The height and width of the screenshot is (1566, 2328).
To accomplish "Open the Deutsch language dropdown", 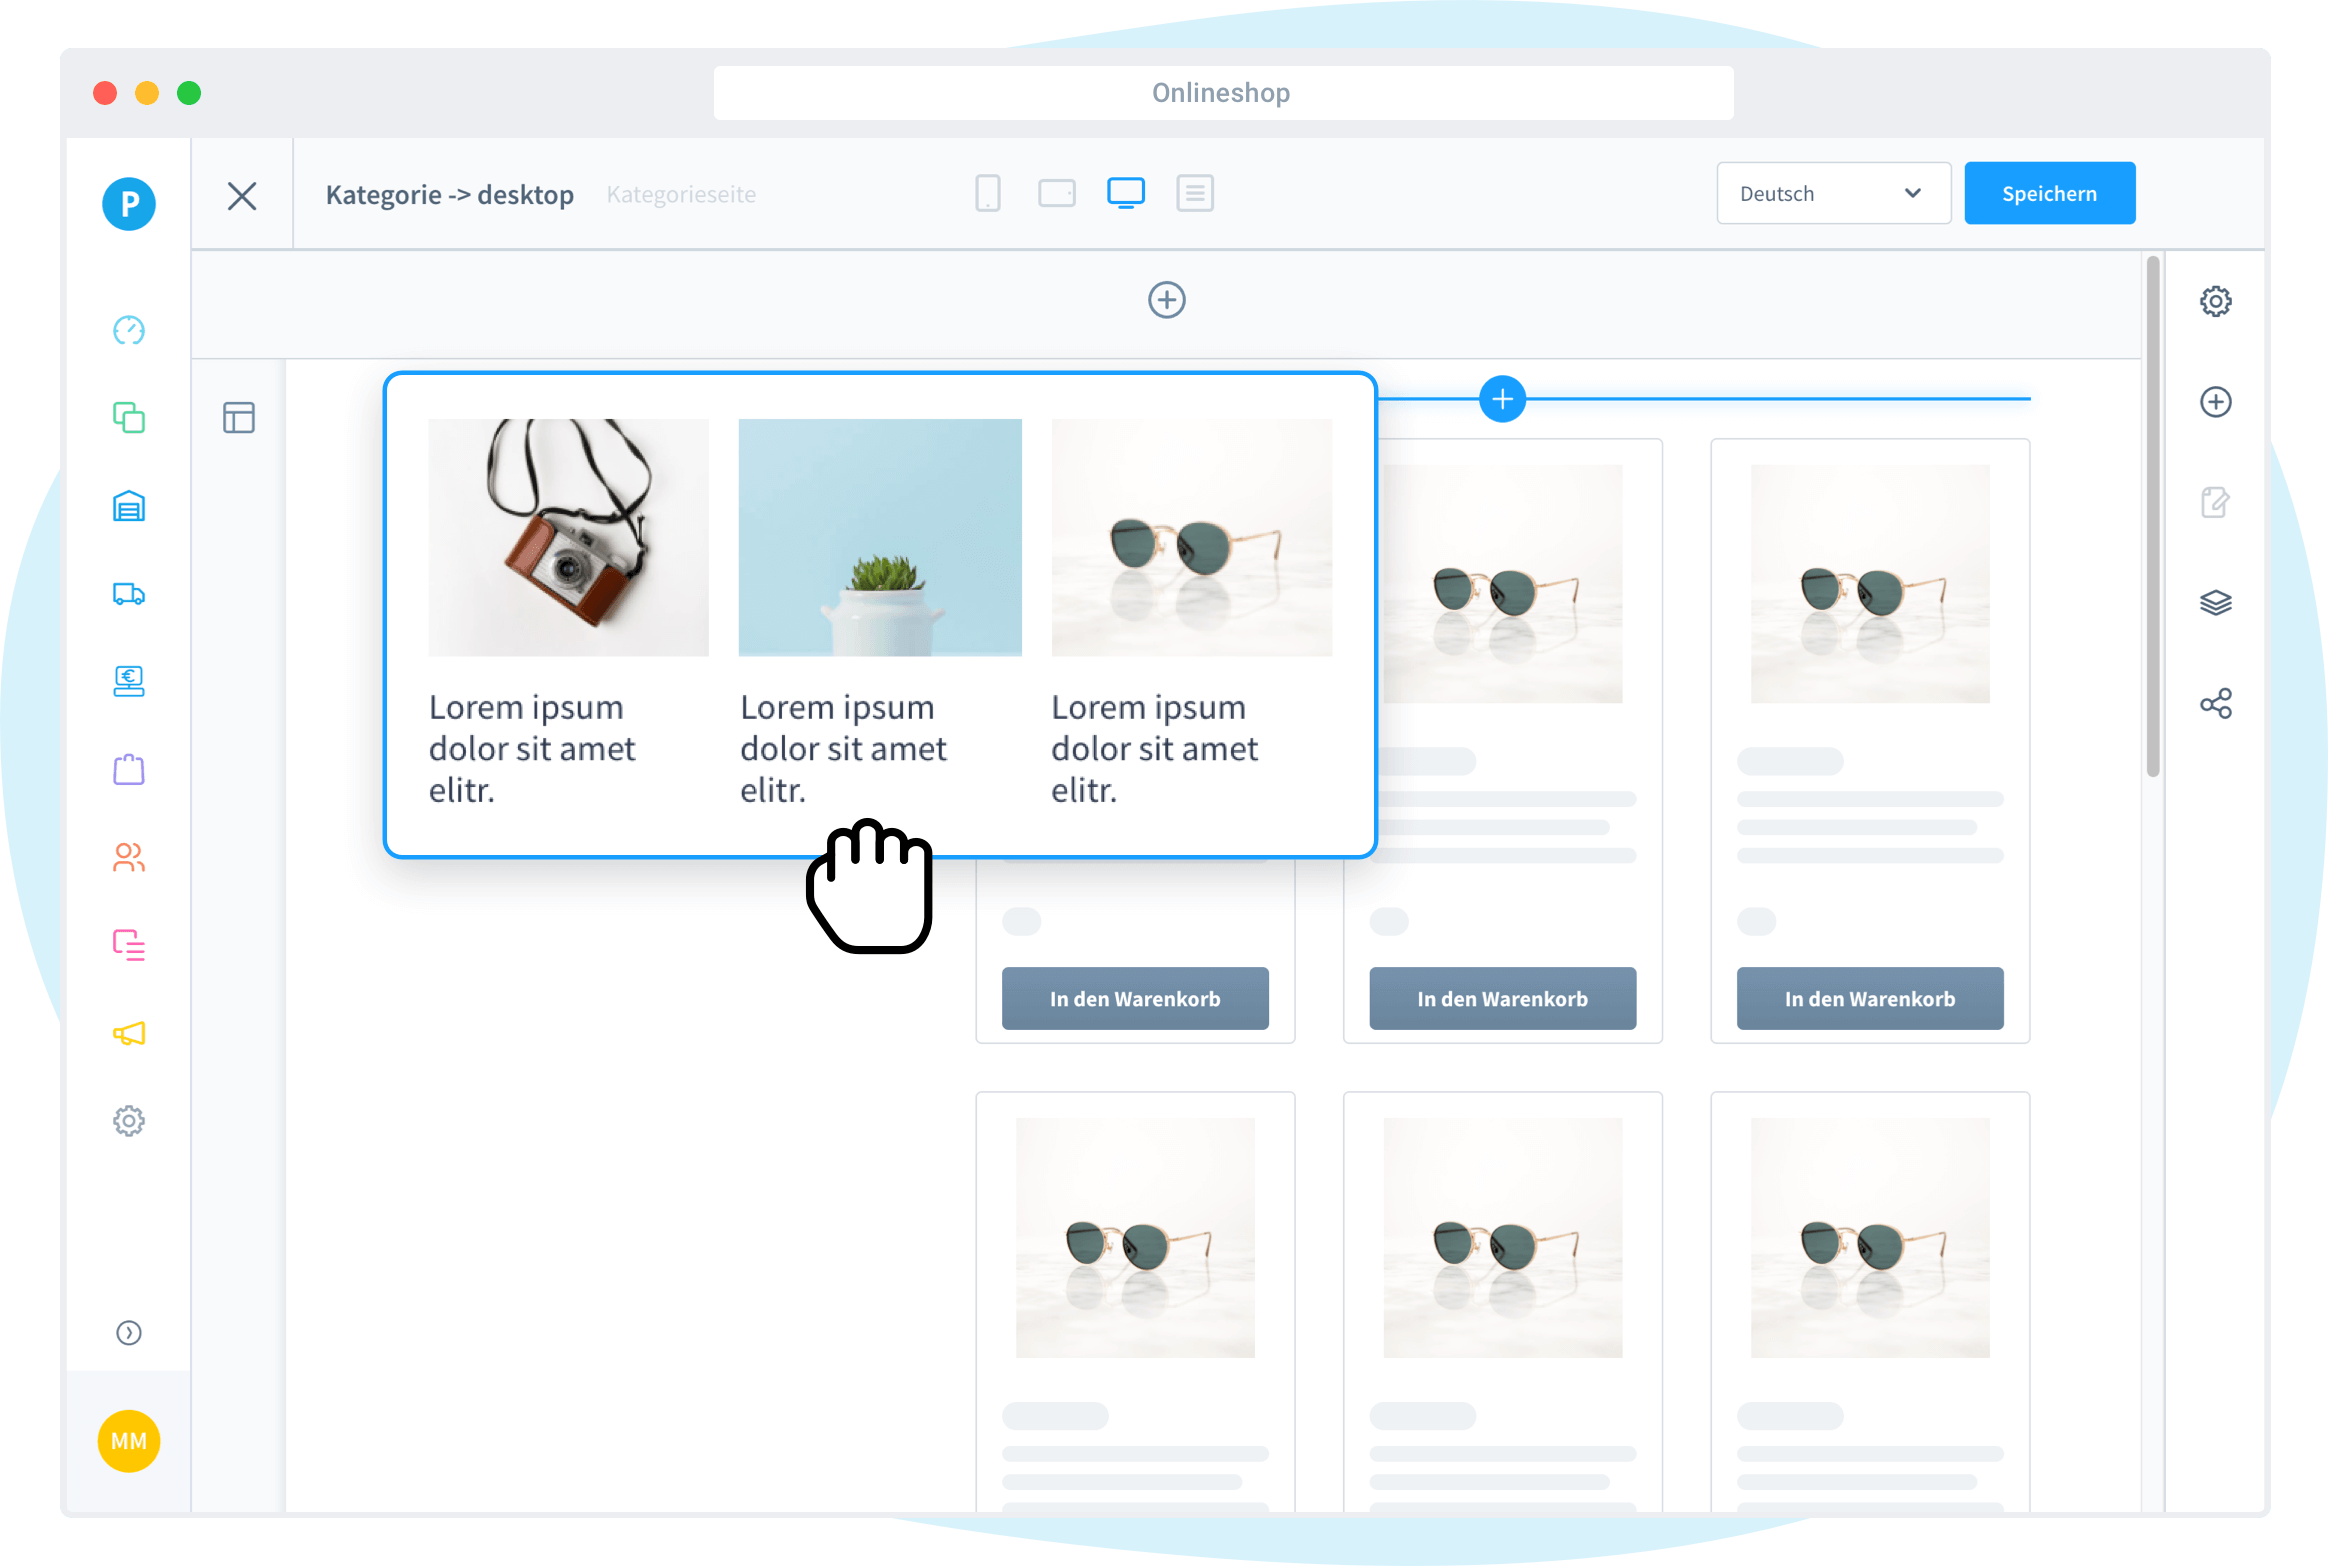I will pos(1833,193).
